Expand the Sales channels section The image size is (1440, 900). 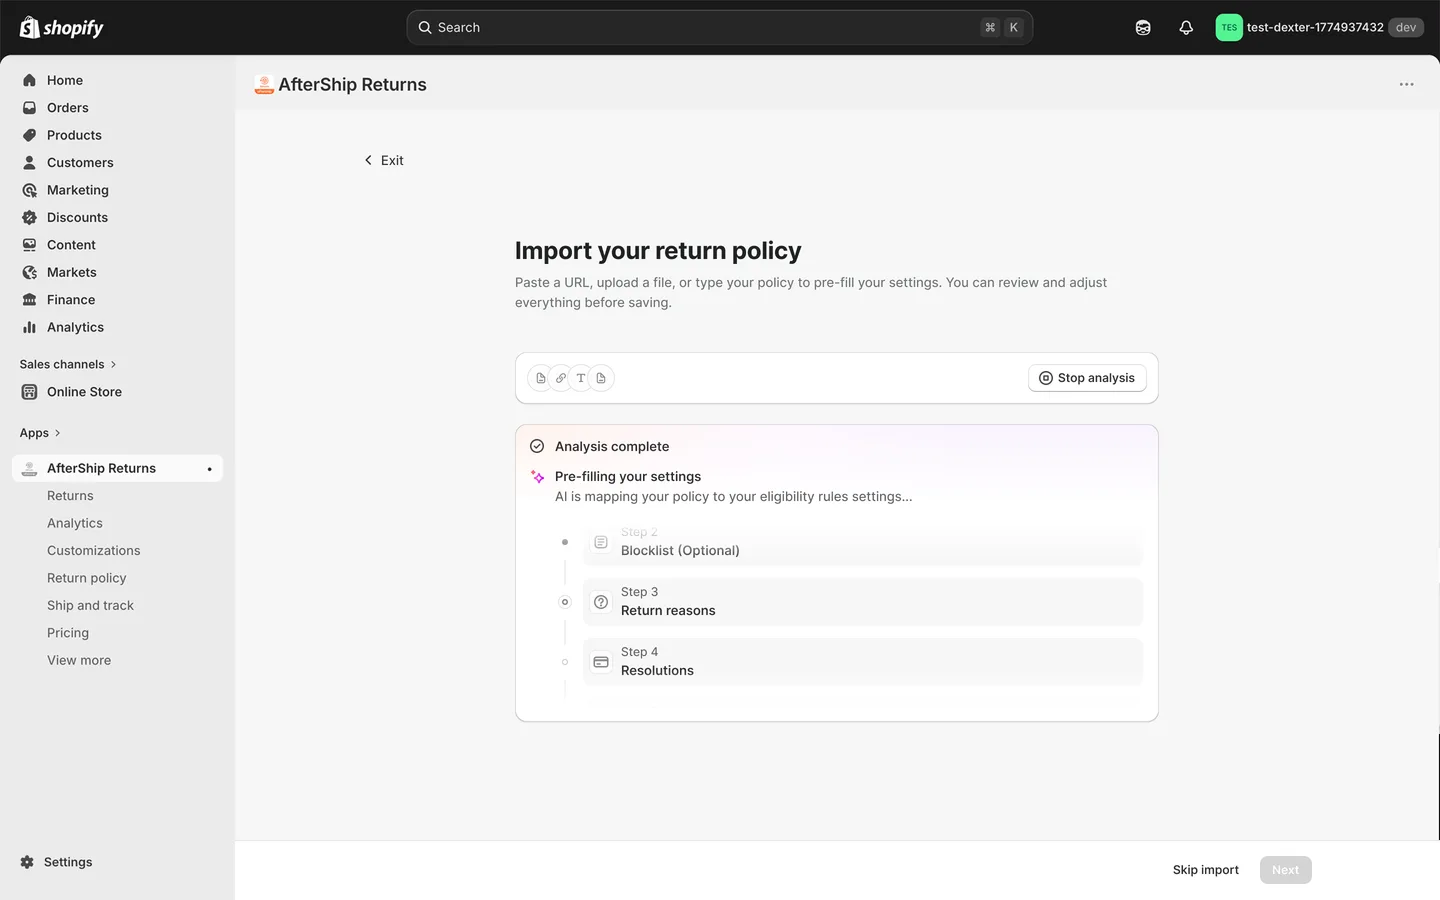click(x=68, y=364)
